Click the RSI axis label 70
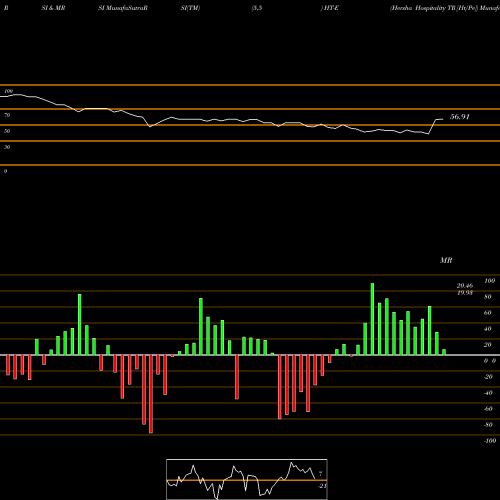The height and width of the screenshot is (500, 500). click(7, 115)
